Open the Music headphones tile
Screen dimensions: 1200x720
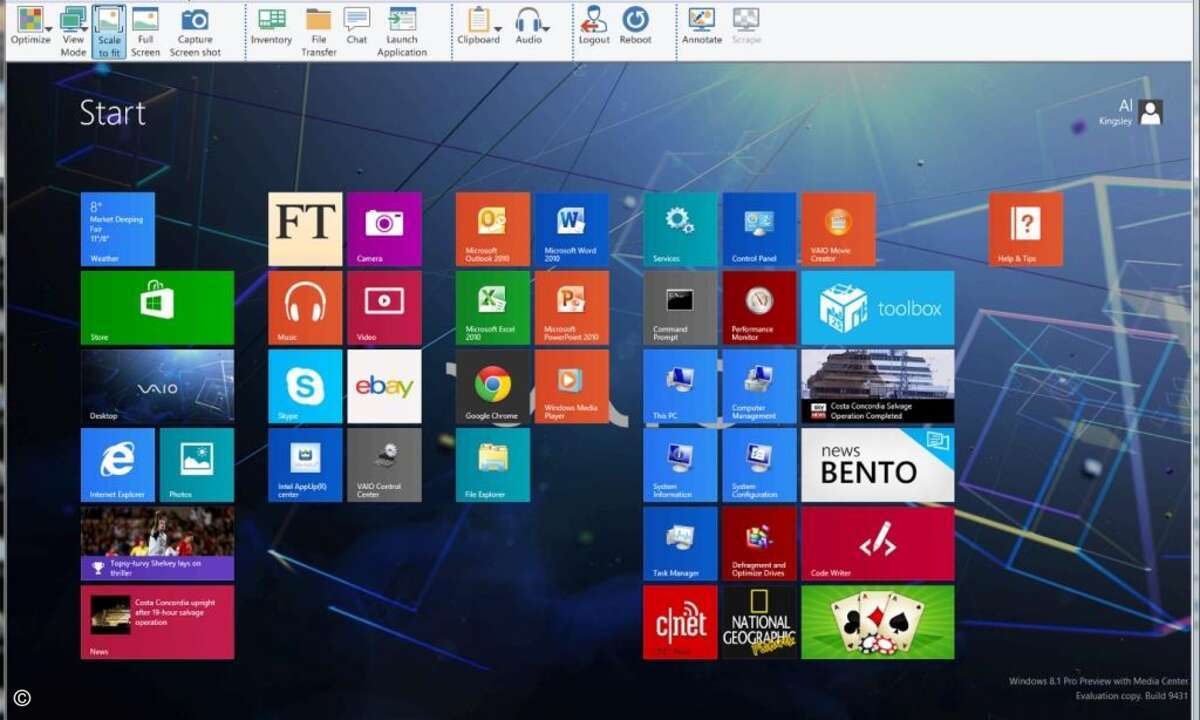(x=305, y=308)
